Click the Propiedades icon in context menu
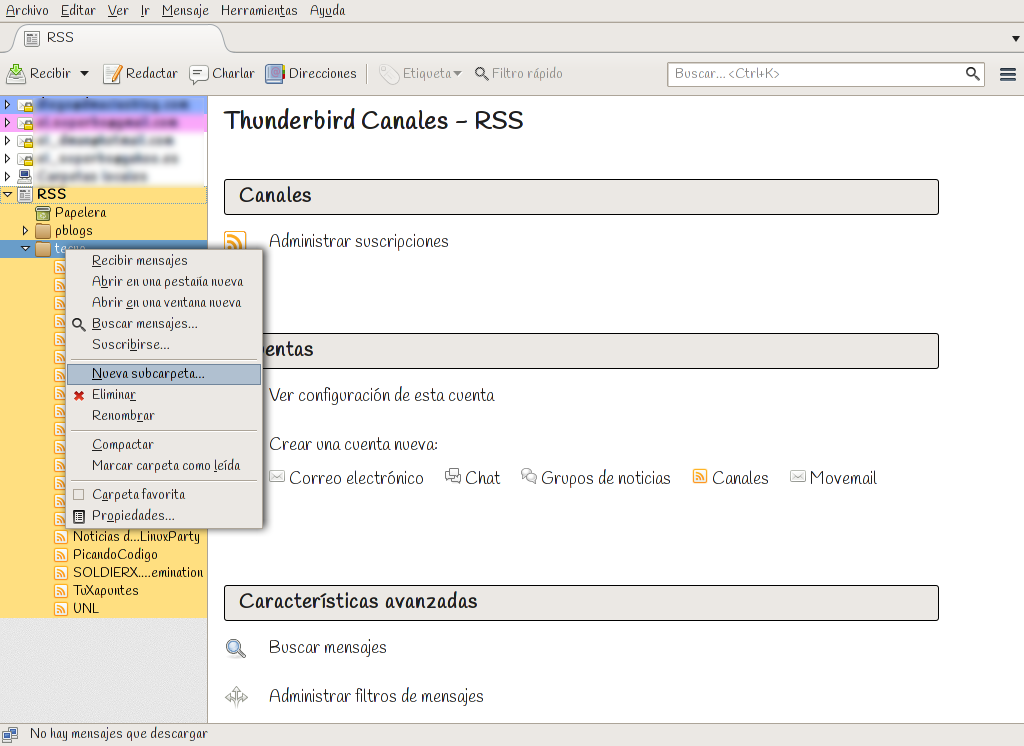Screen dimensions: 1024x746 pos(79,516)
